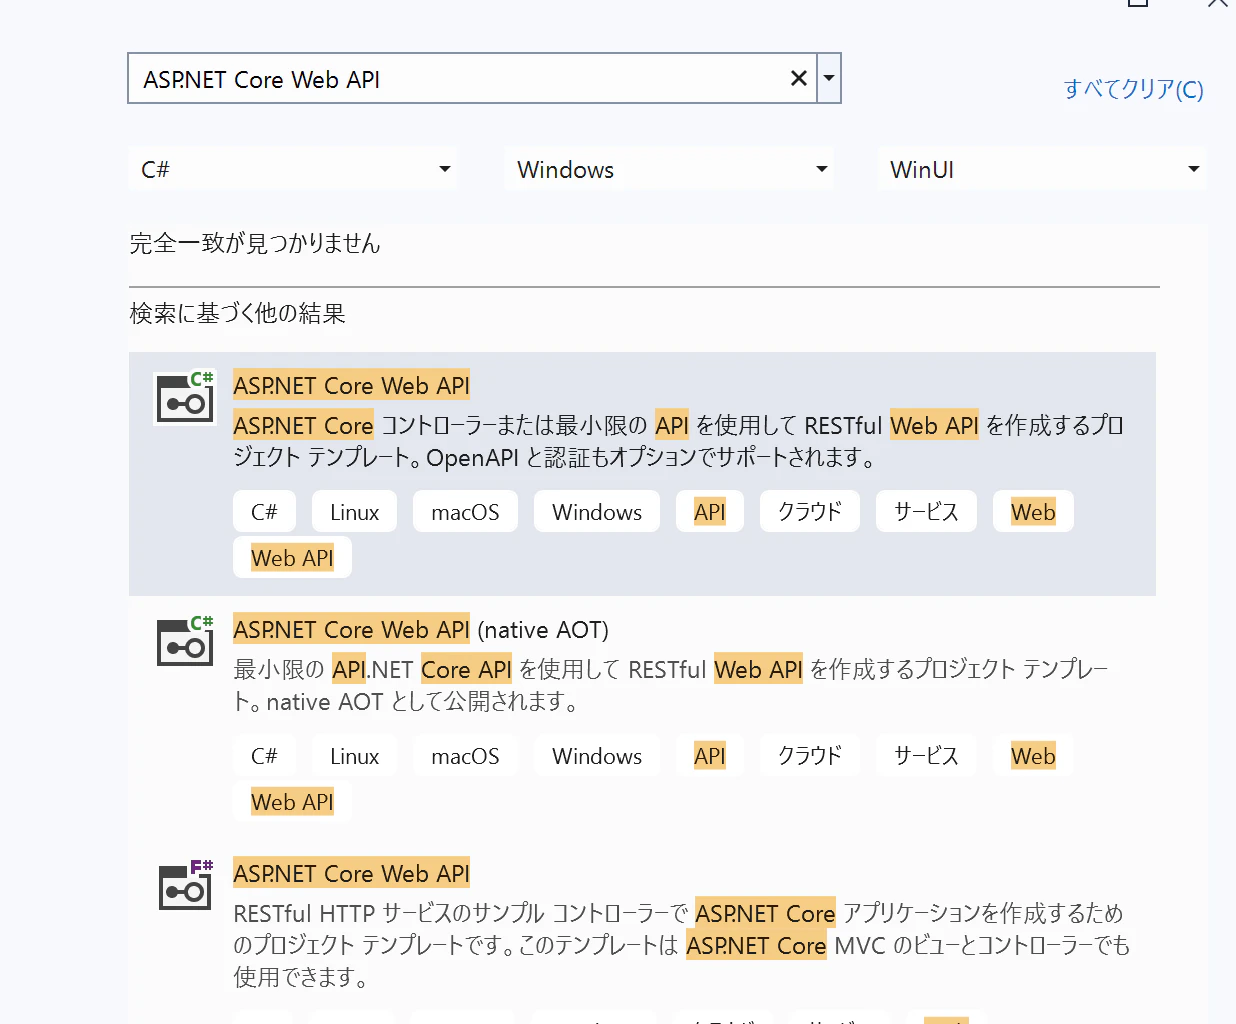
Task: Open the WinUI project type filter dropdown
Action: (x=1042, y=169)
